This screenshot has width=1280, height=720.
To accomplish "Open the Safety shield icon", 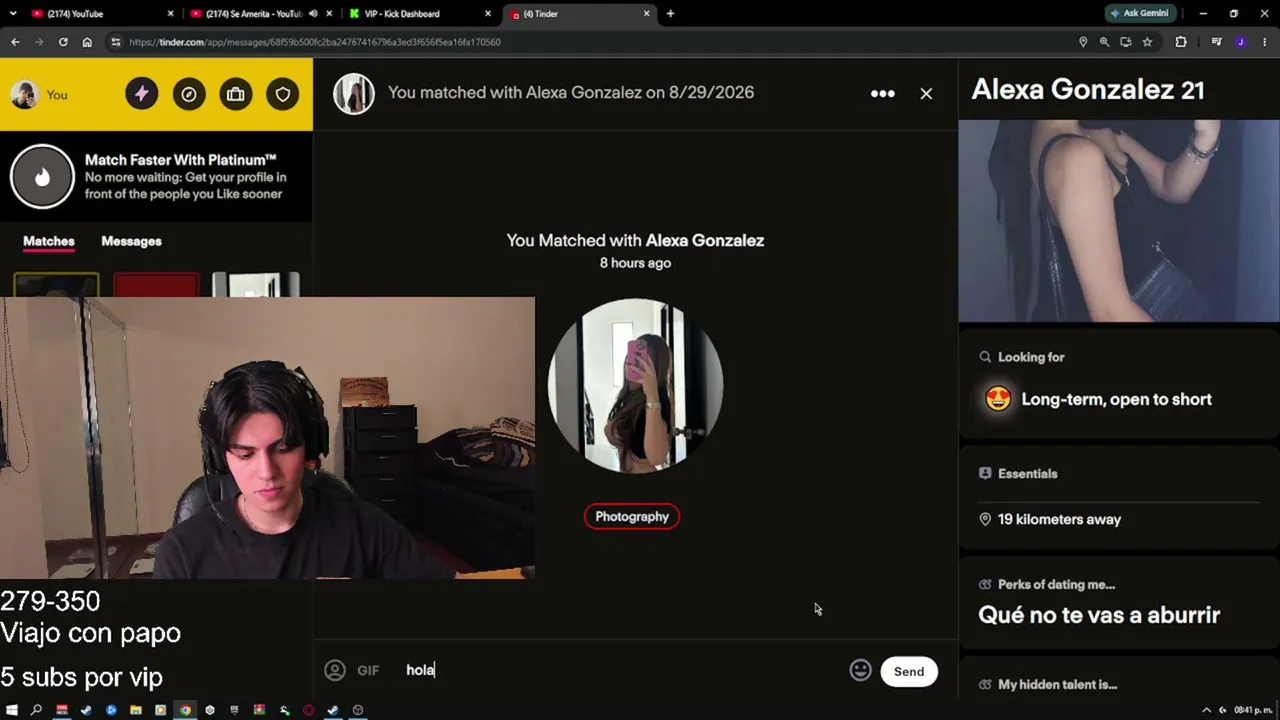I will (x=283, y=94).
